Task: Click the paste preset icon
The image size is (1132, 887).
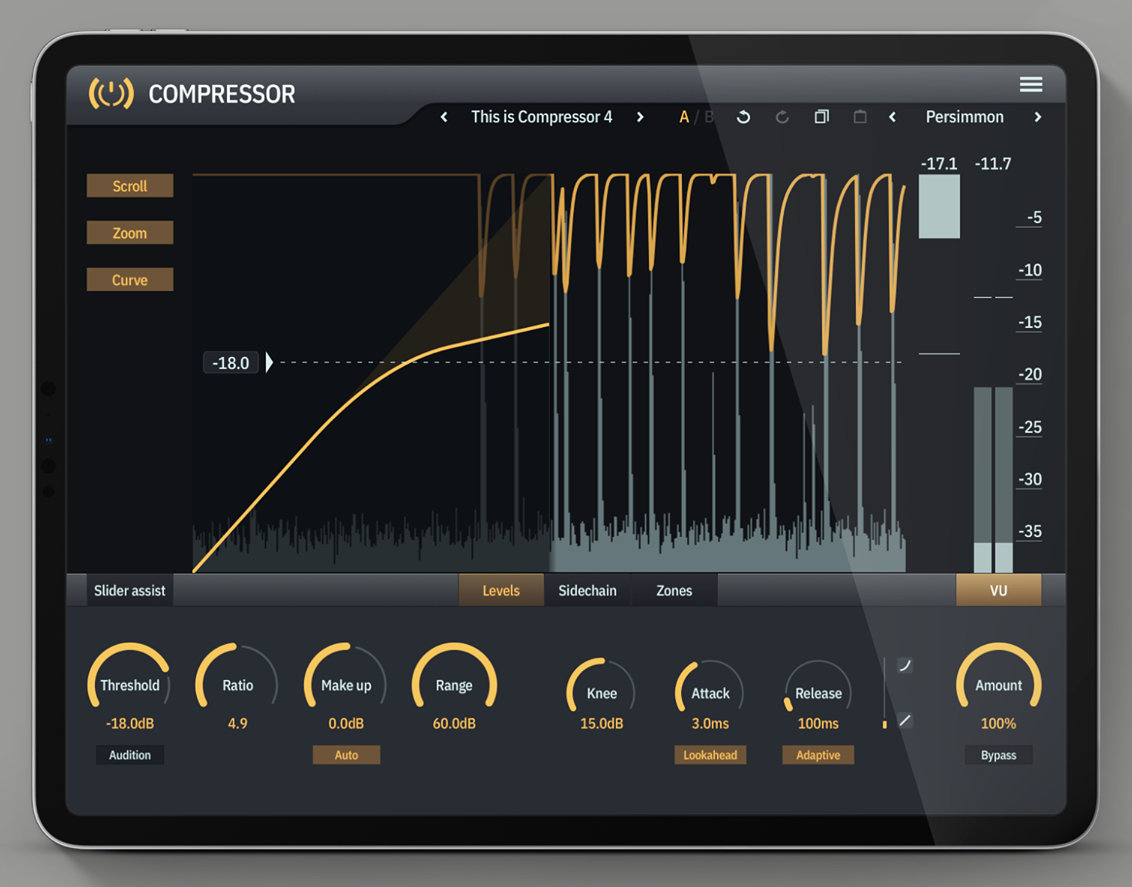Action: pos(860,117)
